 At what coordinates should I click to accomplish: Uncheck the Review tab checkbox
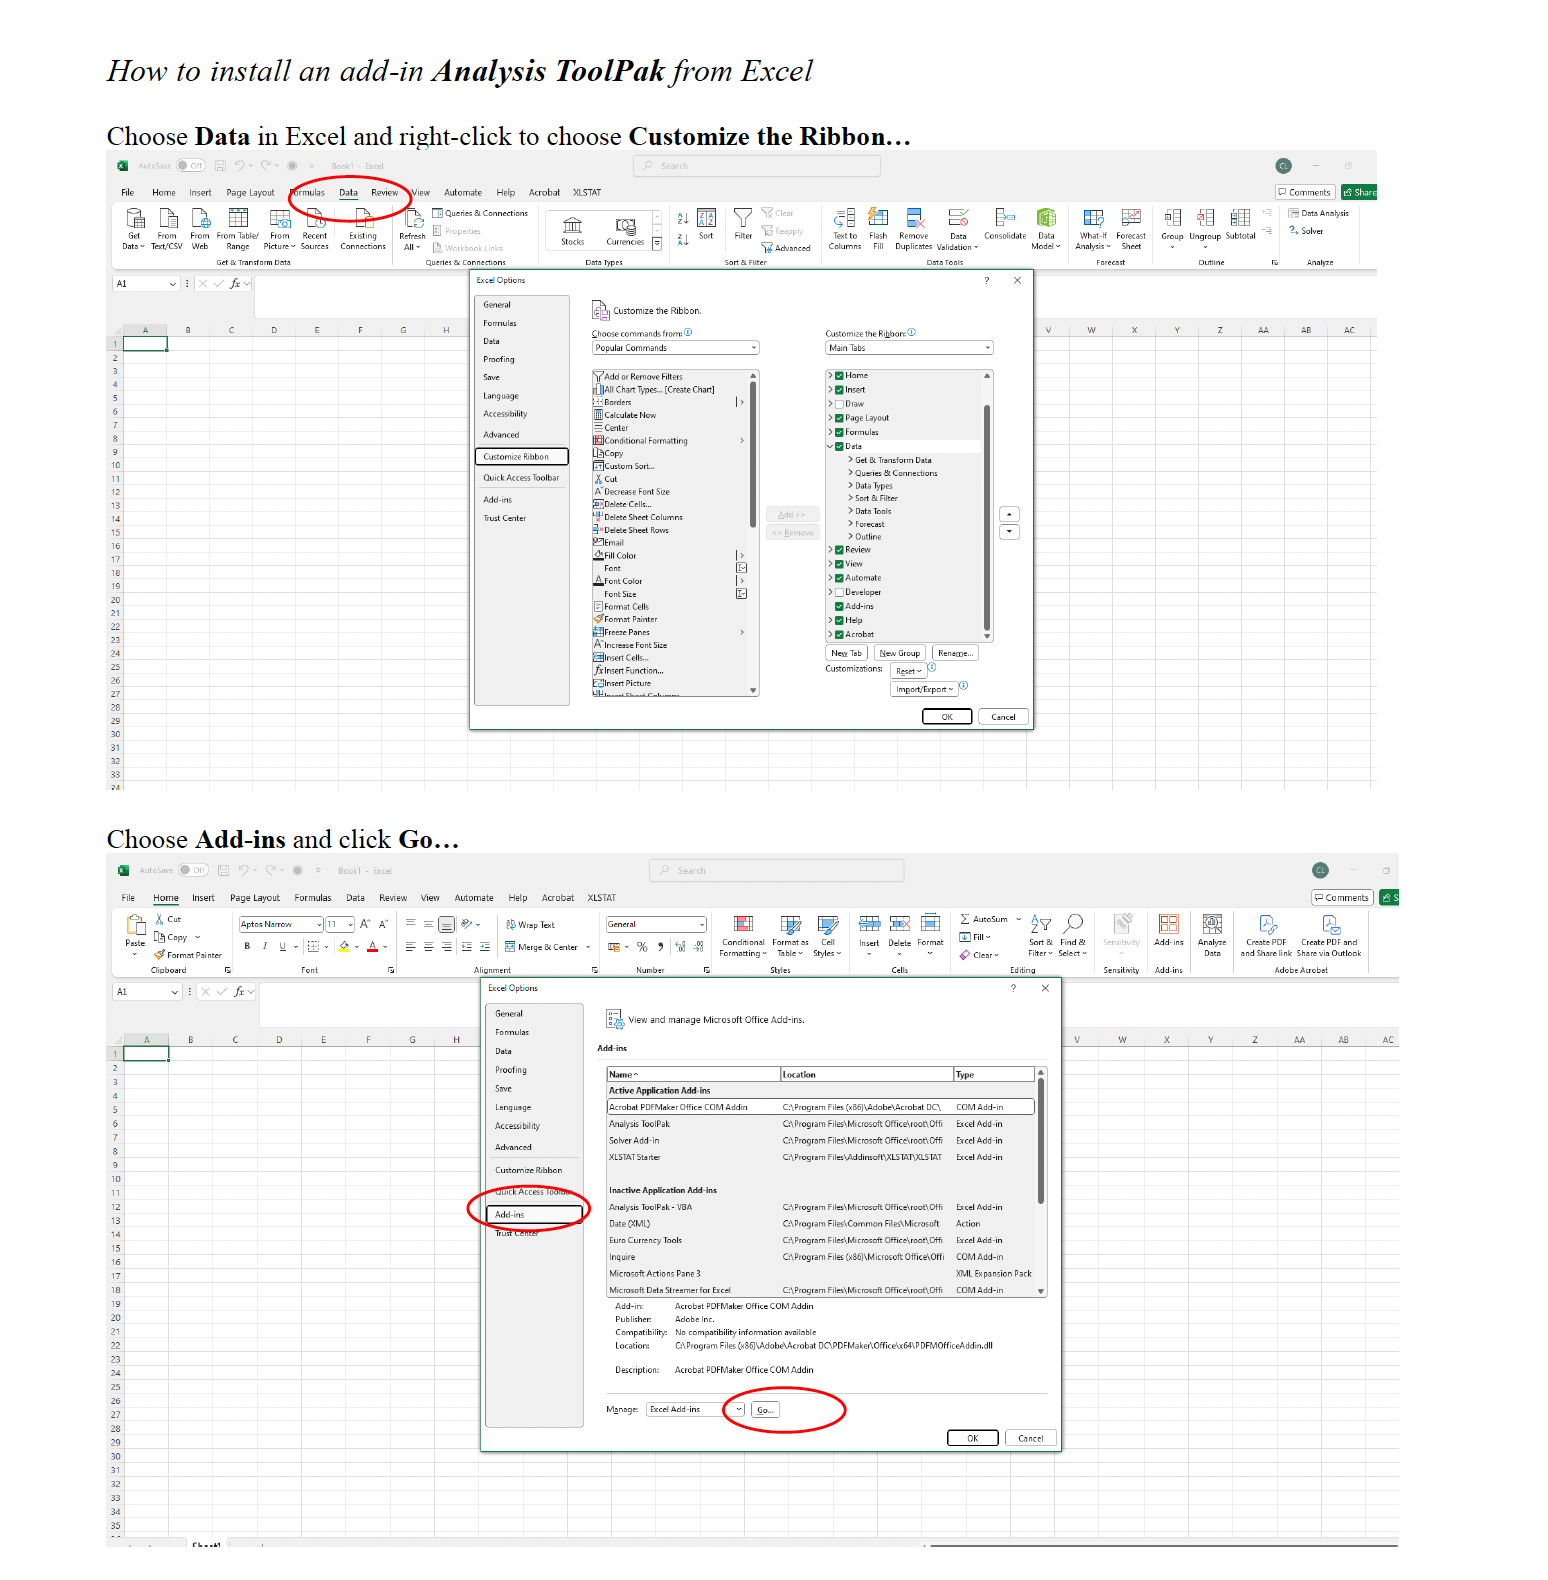[x=840, y=550]
